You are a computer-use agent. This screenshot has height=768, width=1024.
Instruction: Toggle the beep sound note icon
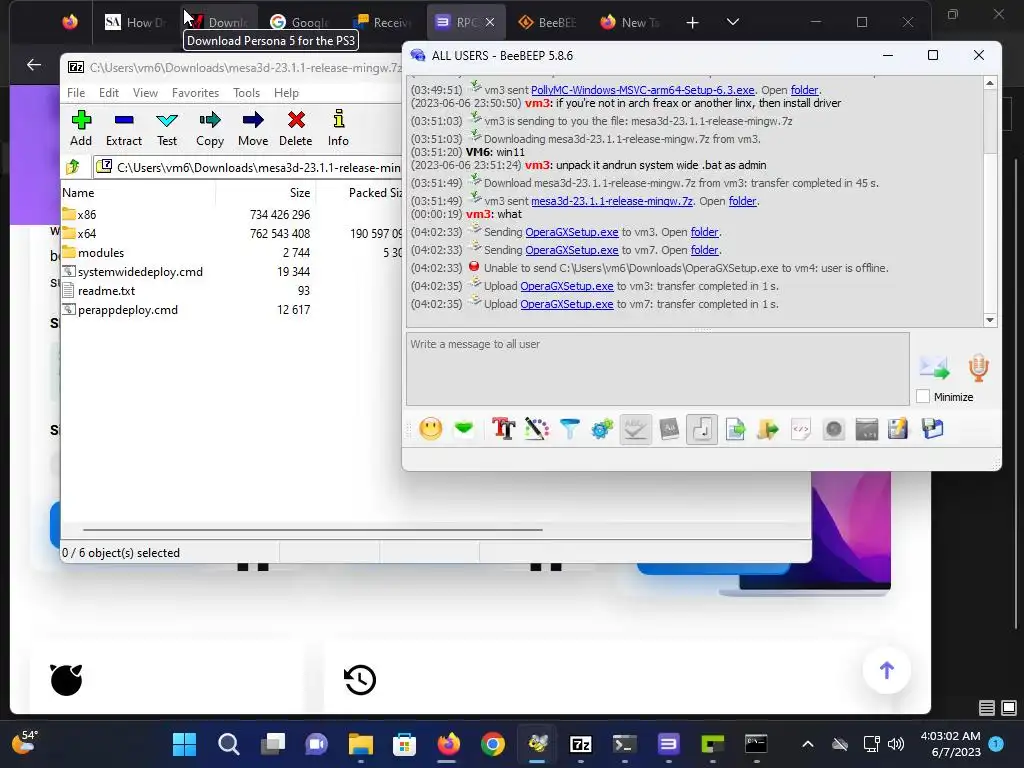tap(702, 429)
